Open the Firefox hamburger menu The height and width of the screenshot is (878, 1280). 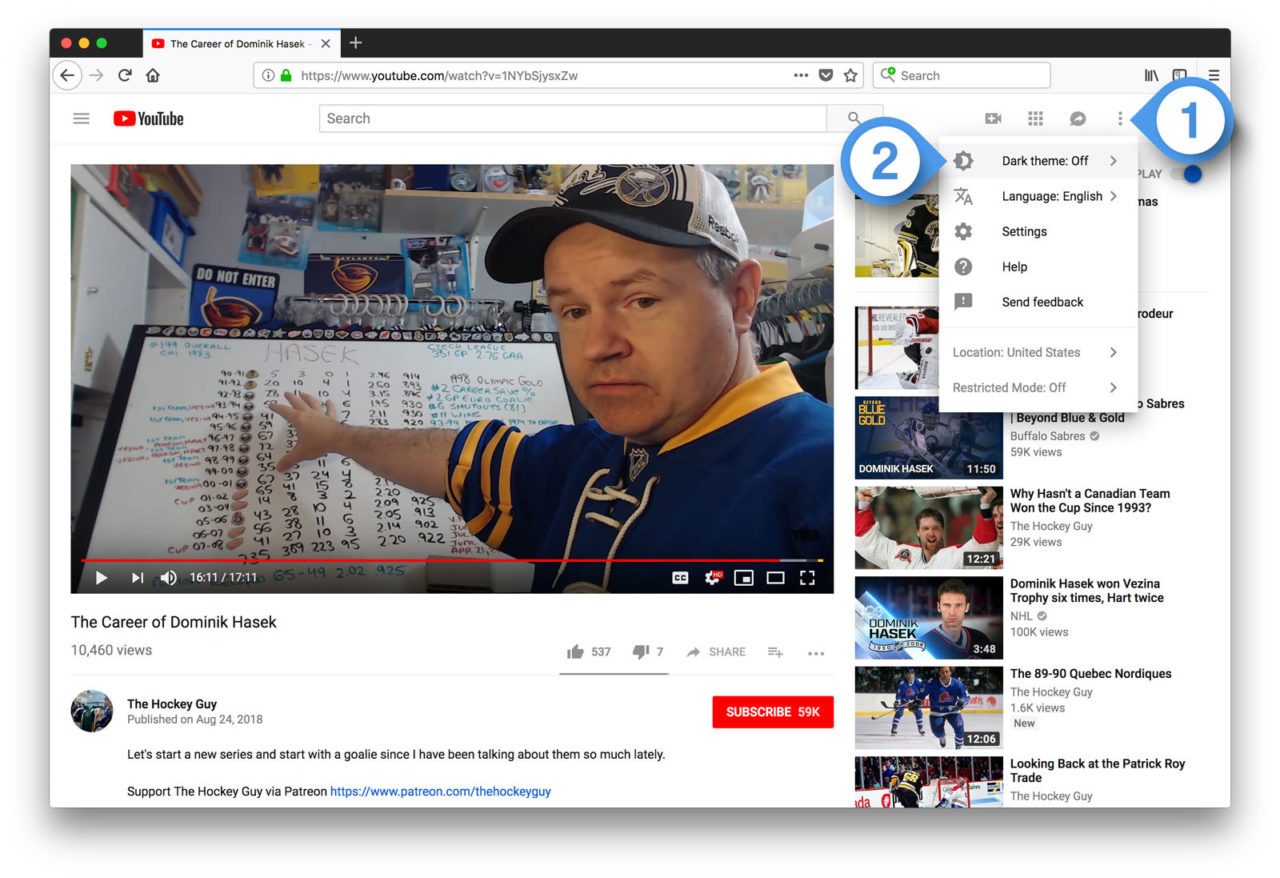[x=1213, y=75]
